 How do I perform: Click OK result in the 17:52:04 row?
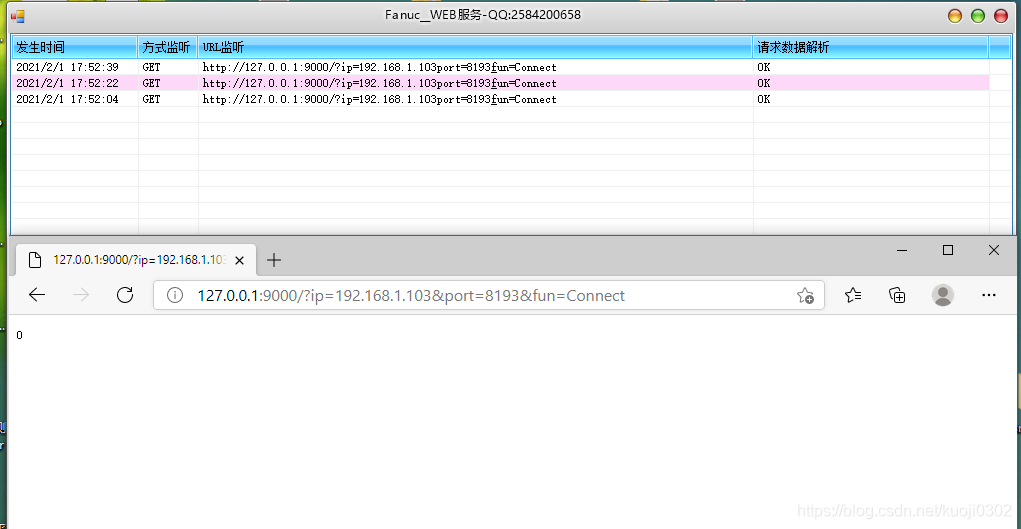click(763, 99)
